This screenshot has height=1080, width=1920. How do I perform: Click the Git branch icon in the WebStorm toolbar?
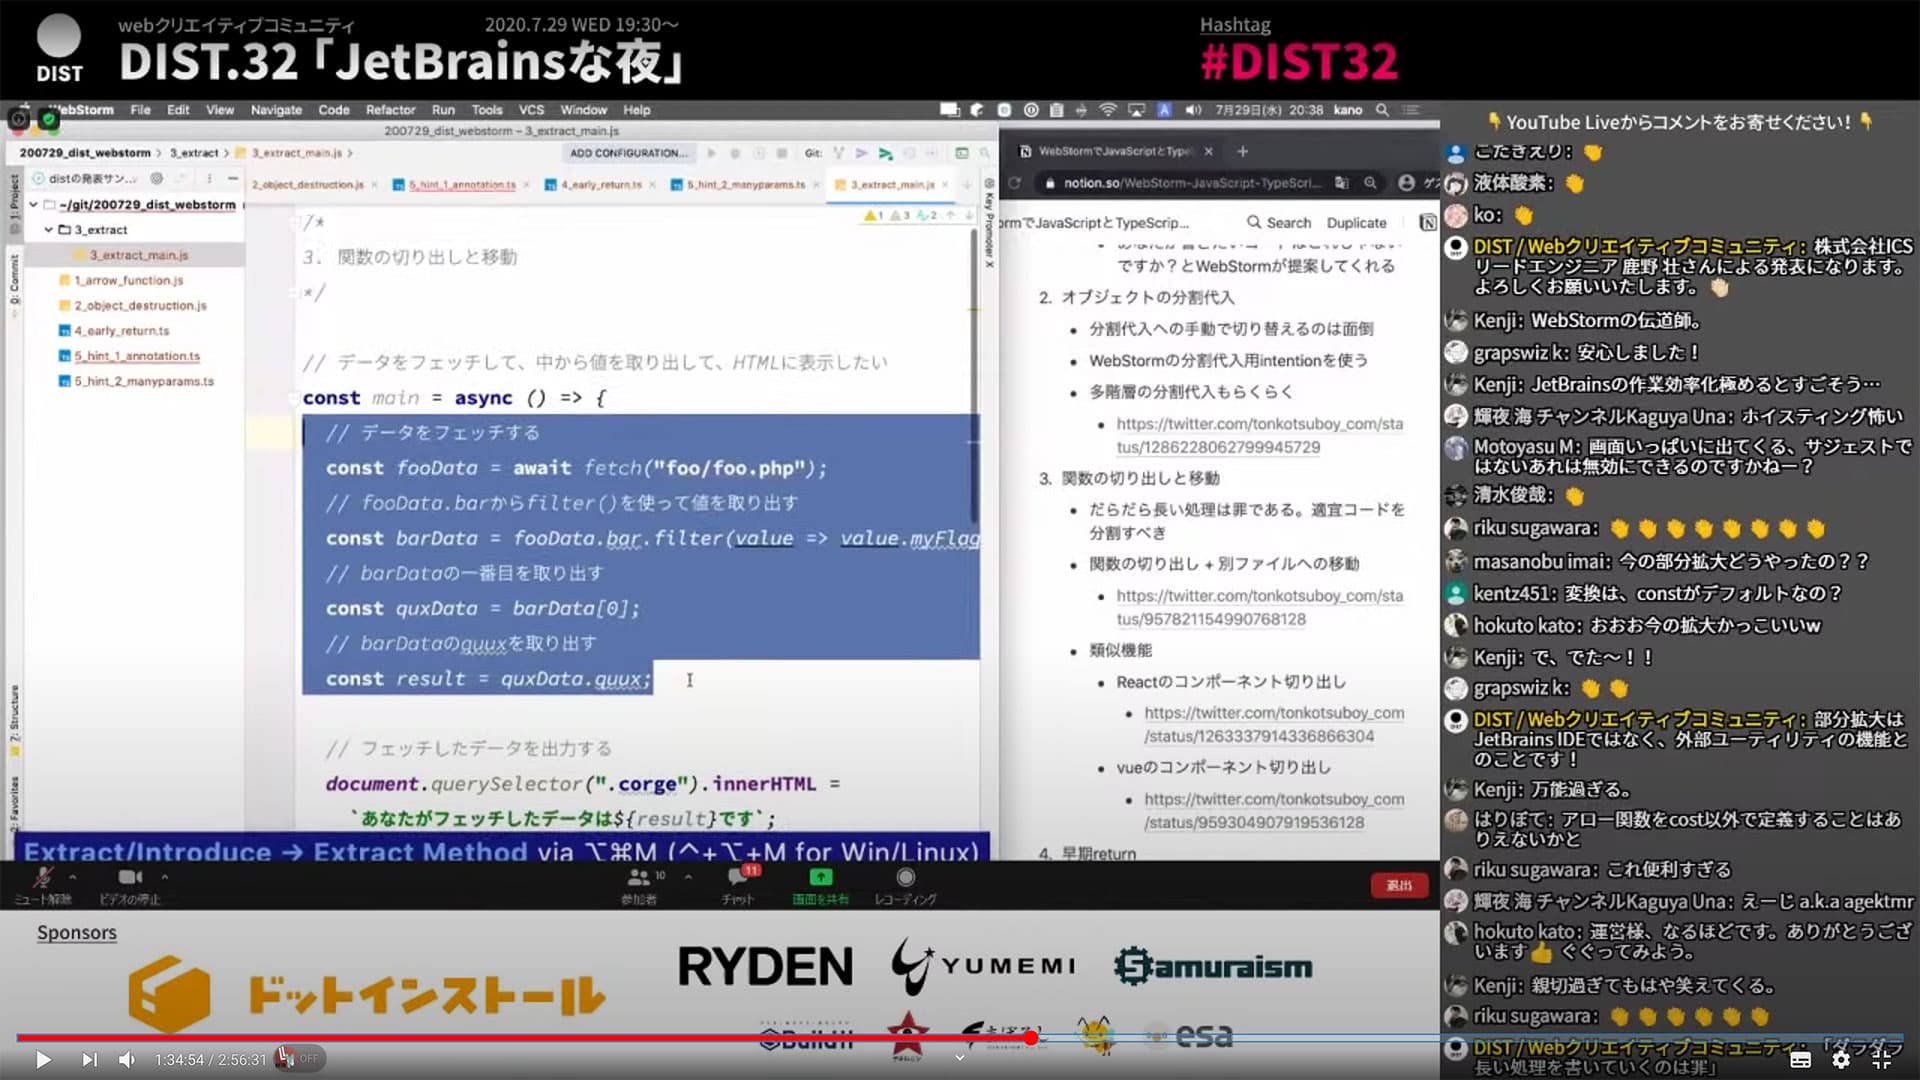coord(838,153)
